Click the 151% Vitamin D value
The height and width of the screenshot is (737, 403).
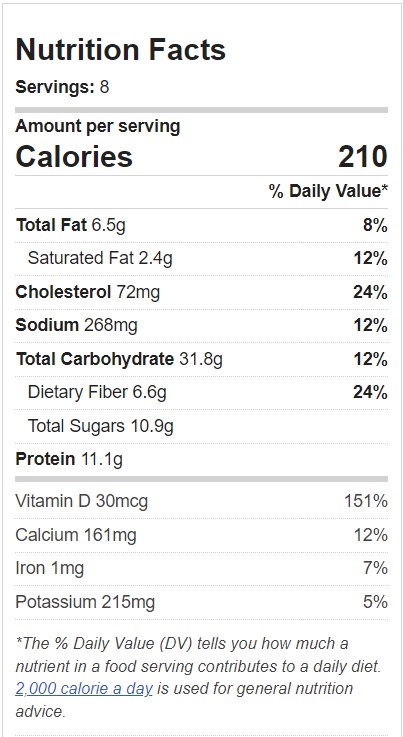[x=366, y=501]
